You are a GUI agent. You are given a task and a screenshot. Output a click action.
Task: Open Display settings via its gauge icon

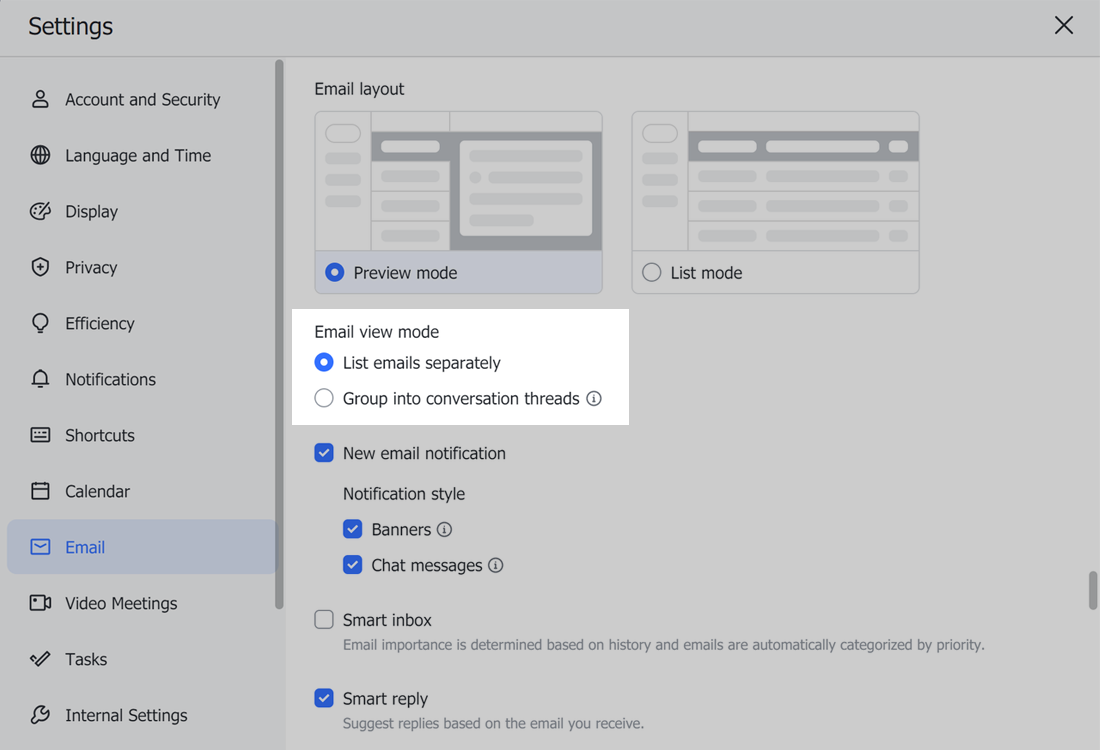click(40, 211)
